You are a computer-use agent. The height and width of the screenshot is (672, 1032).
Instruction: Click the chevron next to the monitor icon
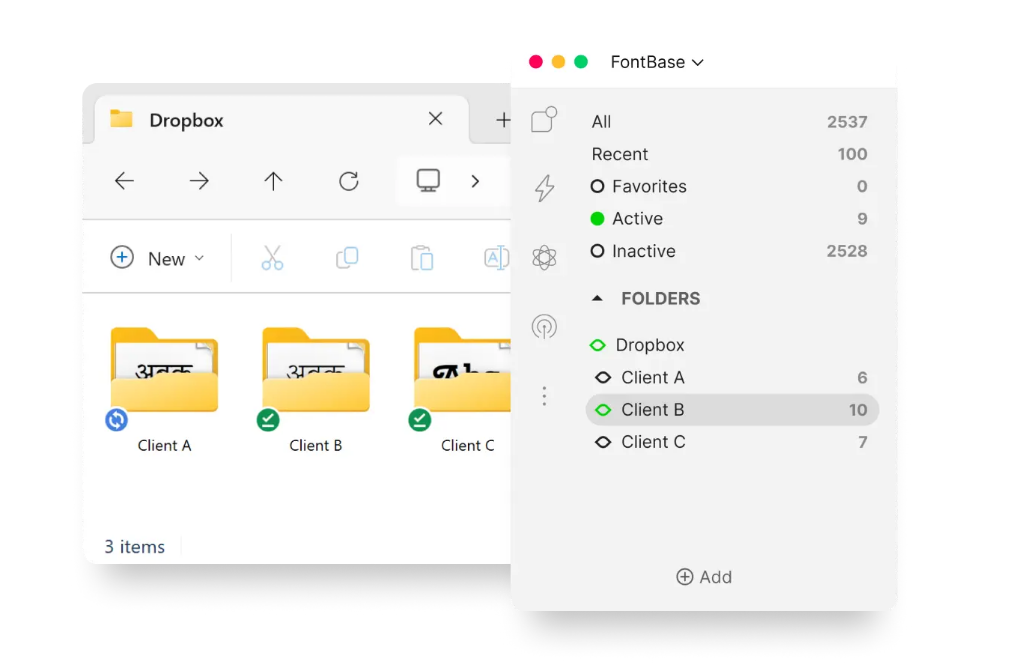coord(475,181)
